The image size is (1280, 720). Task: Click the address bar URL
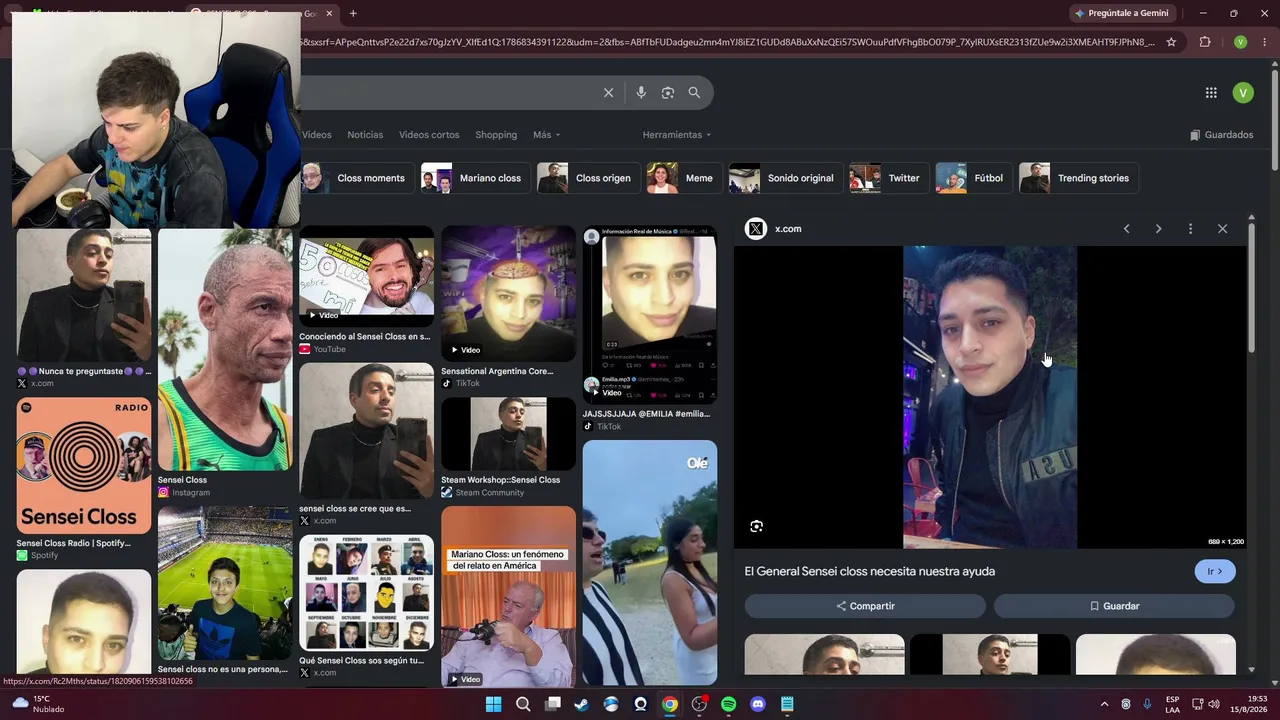[728, 42]
